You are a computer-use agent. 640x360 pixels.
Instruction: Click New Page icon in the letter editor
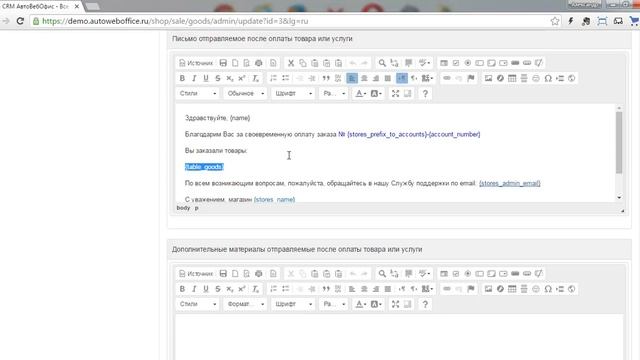coord(235,63)
